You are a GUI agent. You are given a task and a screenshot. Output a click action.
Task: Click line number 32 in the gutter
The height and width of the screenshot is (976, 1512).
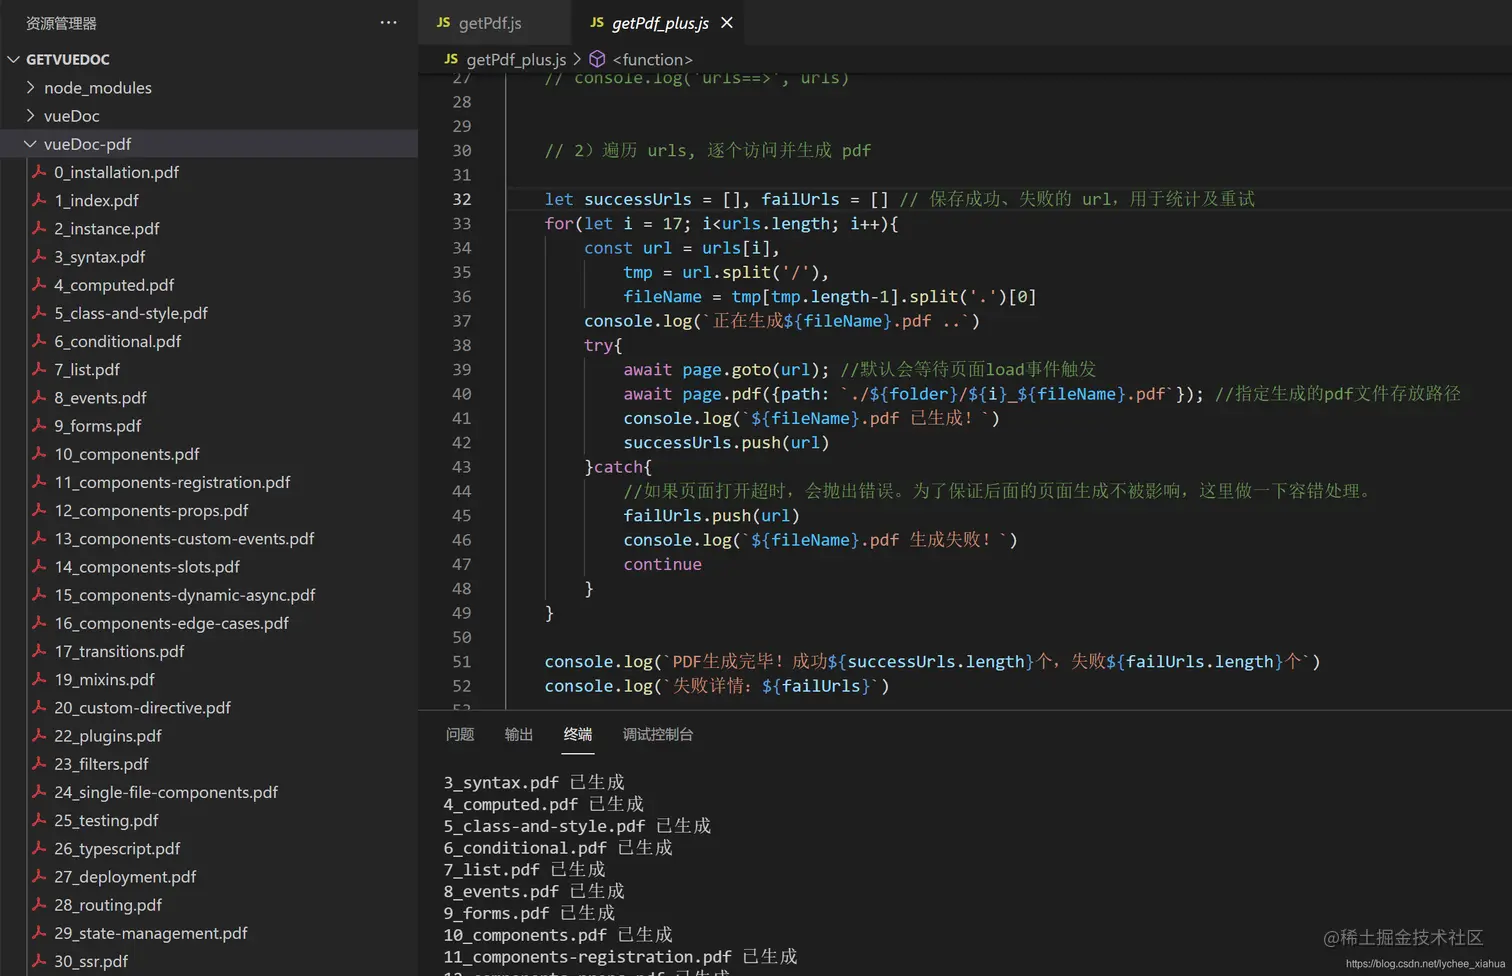coord(461,199)
